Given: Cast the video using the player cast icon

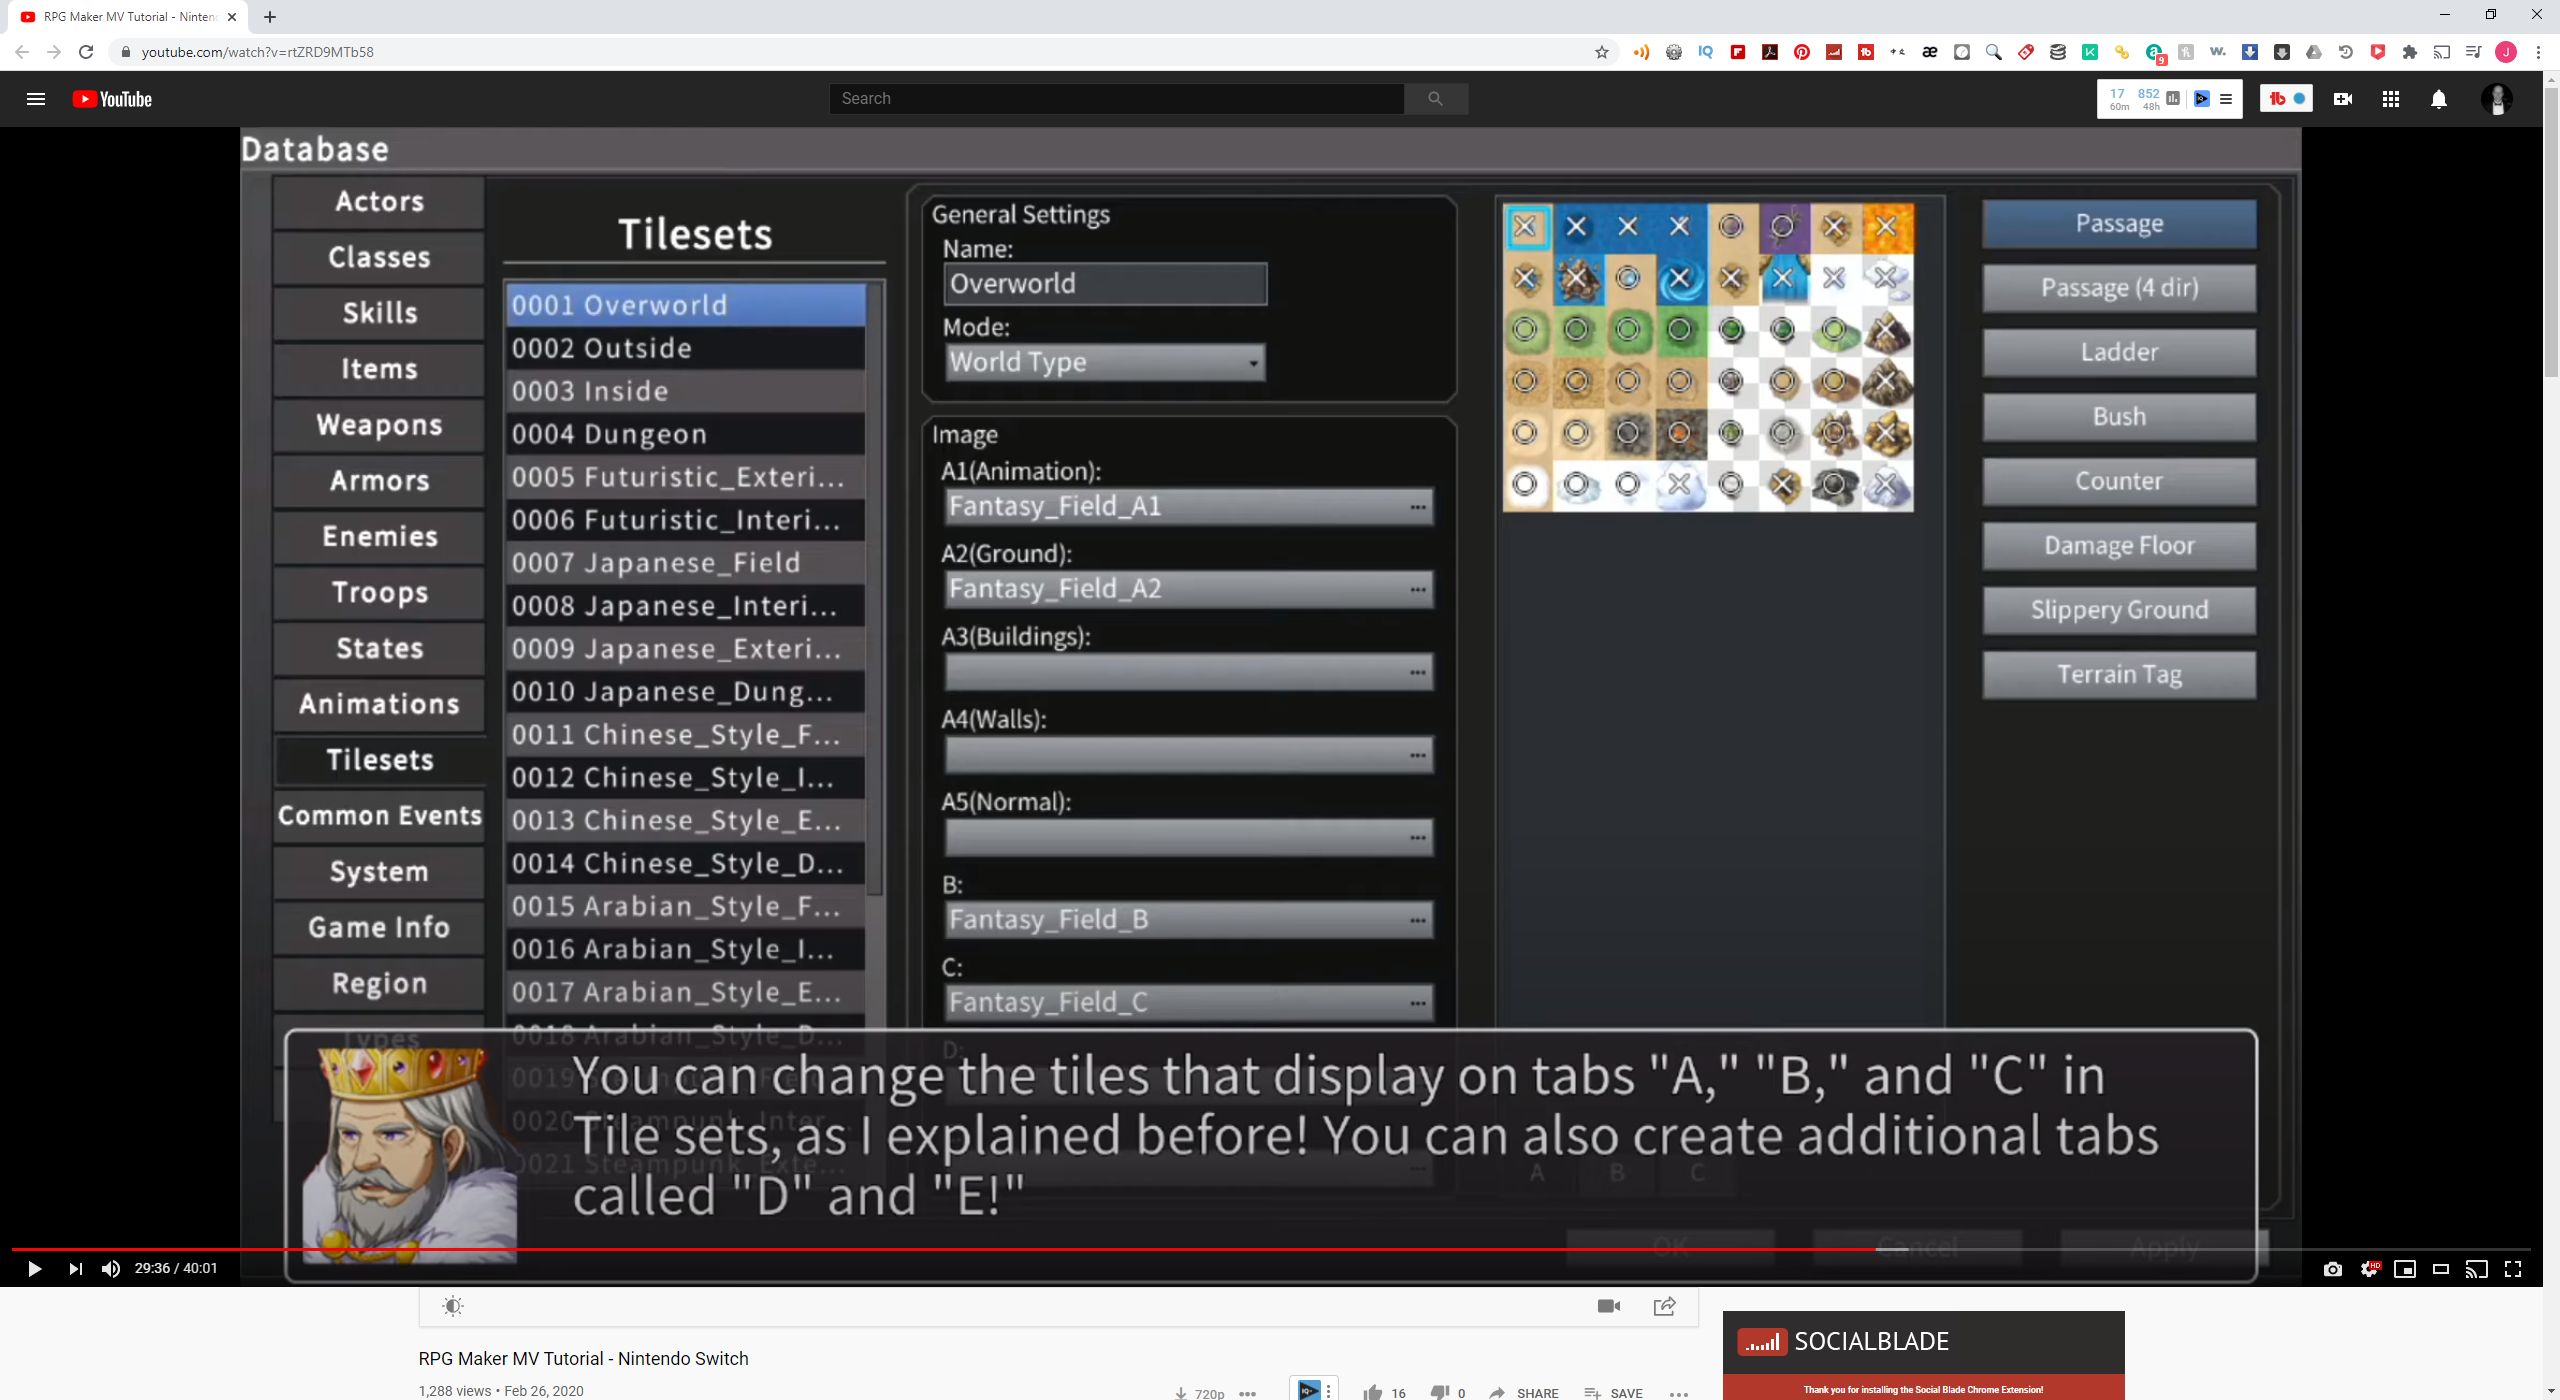Looking at the screenshot, I should pos(2477,1269).
